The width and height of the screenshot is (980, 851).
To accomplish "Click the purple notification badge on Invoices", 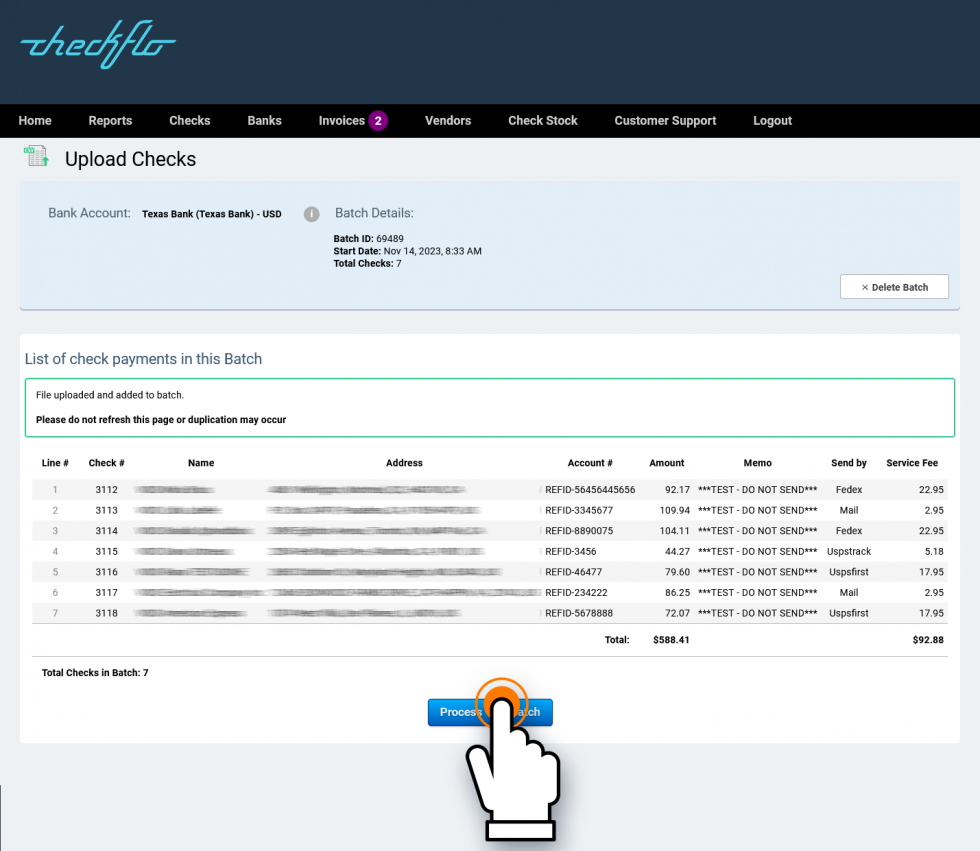I will click(380, 120).
